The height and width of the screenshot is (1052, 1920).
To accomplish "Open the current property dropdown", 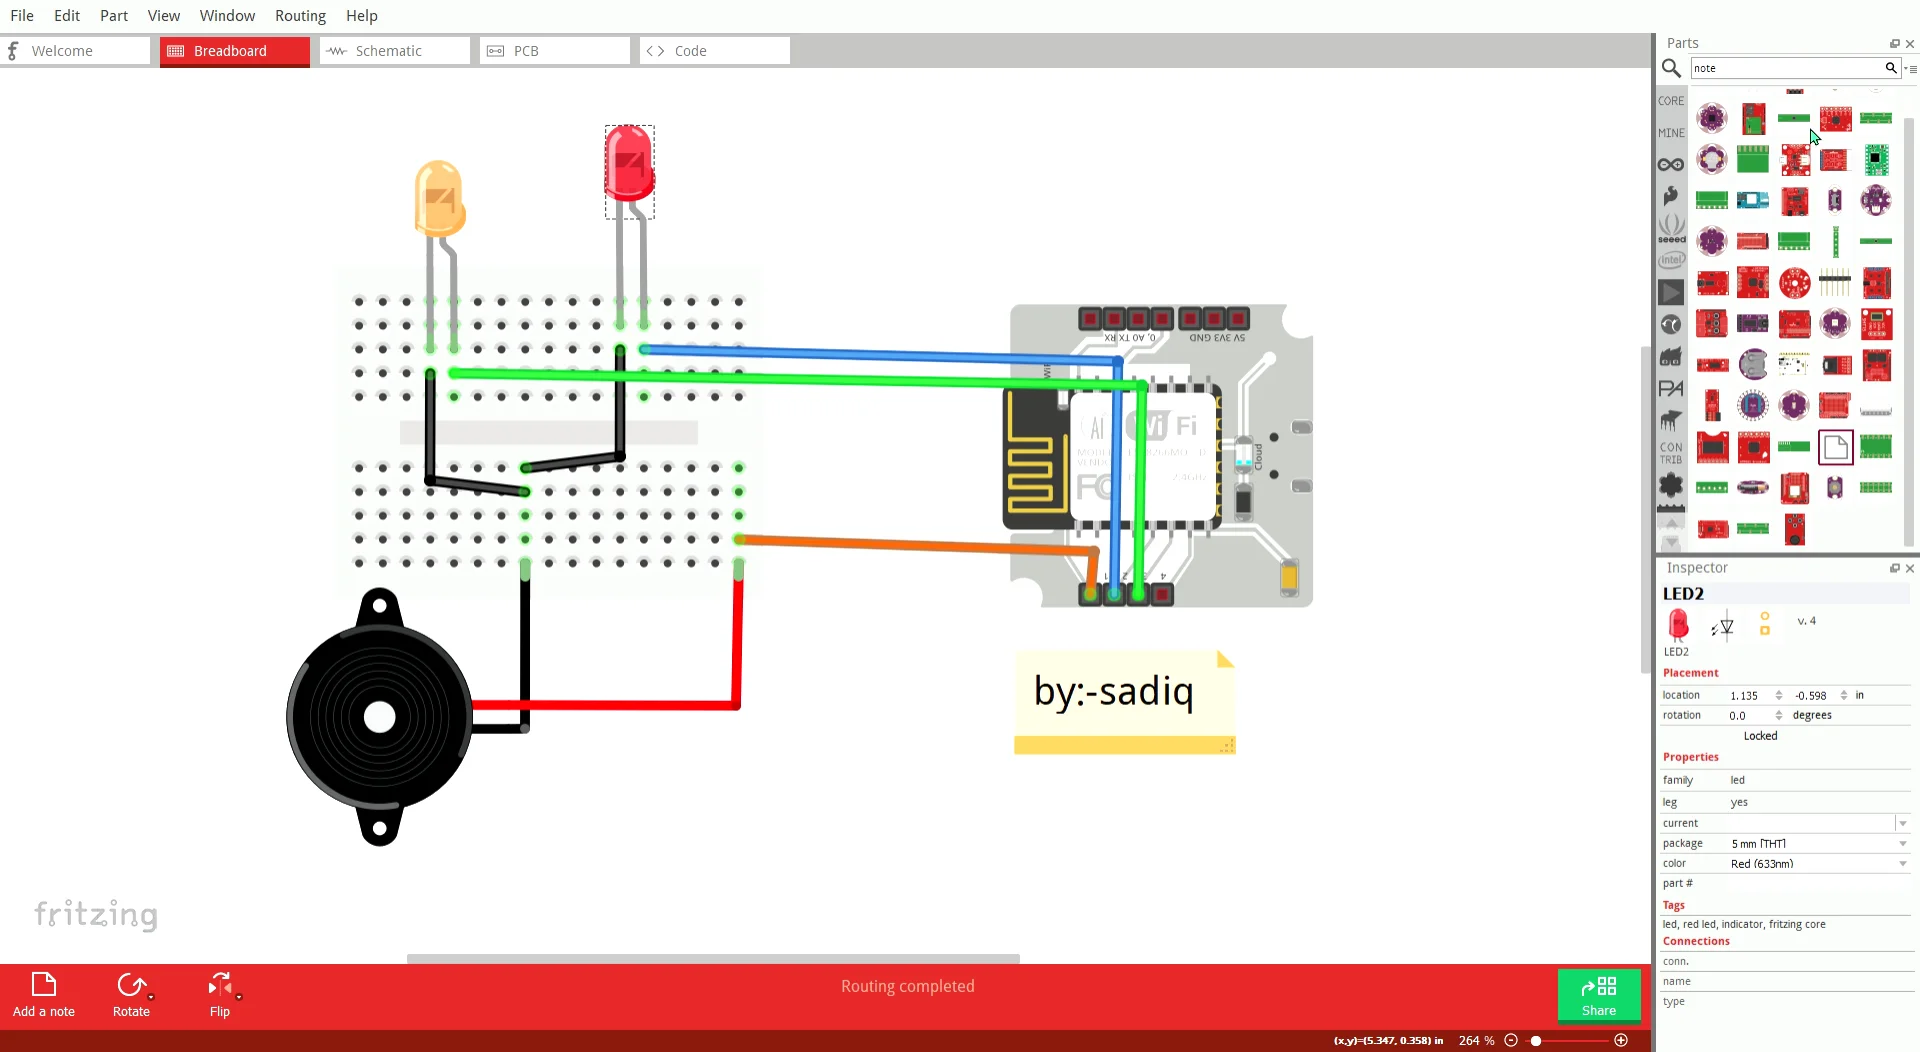I will click(1901, 823).
